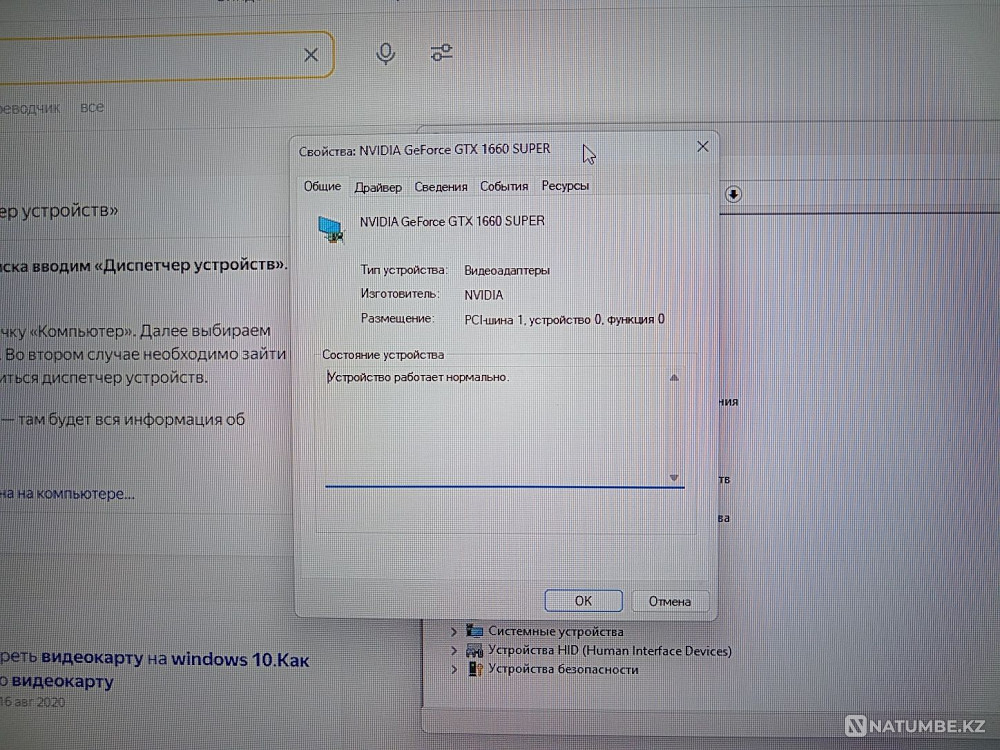Start voice search with the microphone icon
The image size is (1000, 750).
[x=385, y=54]
